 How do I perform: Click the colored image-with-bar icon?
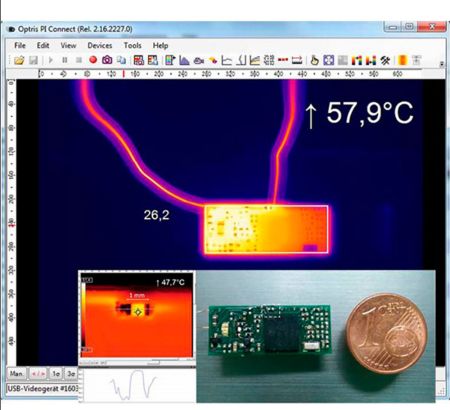click(x=170, y=60)
